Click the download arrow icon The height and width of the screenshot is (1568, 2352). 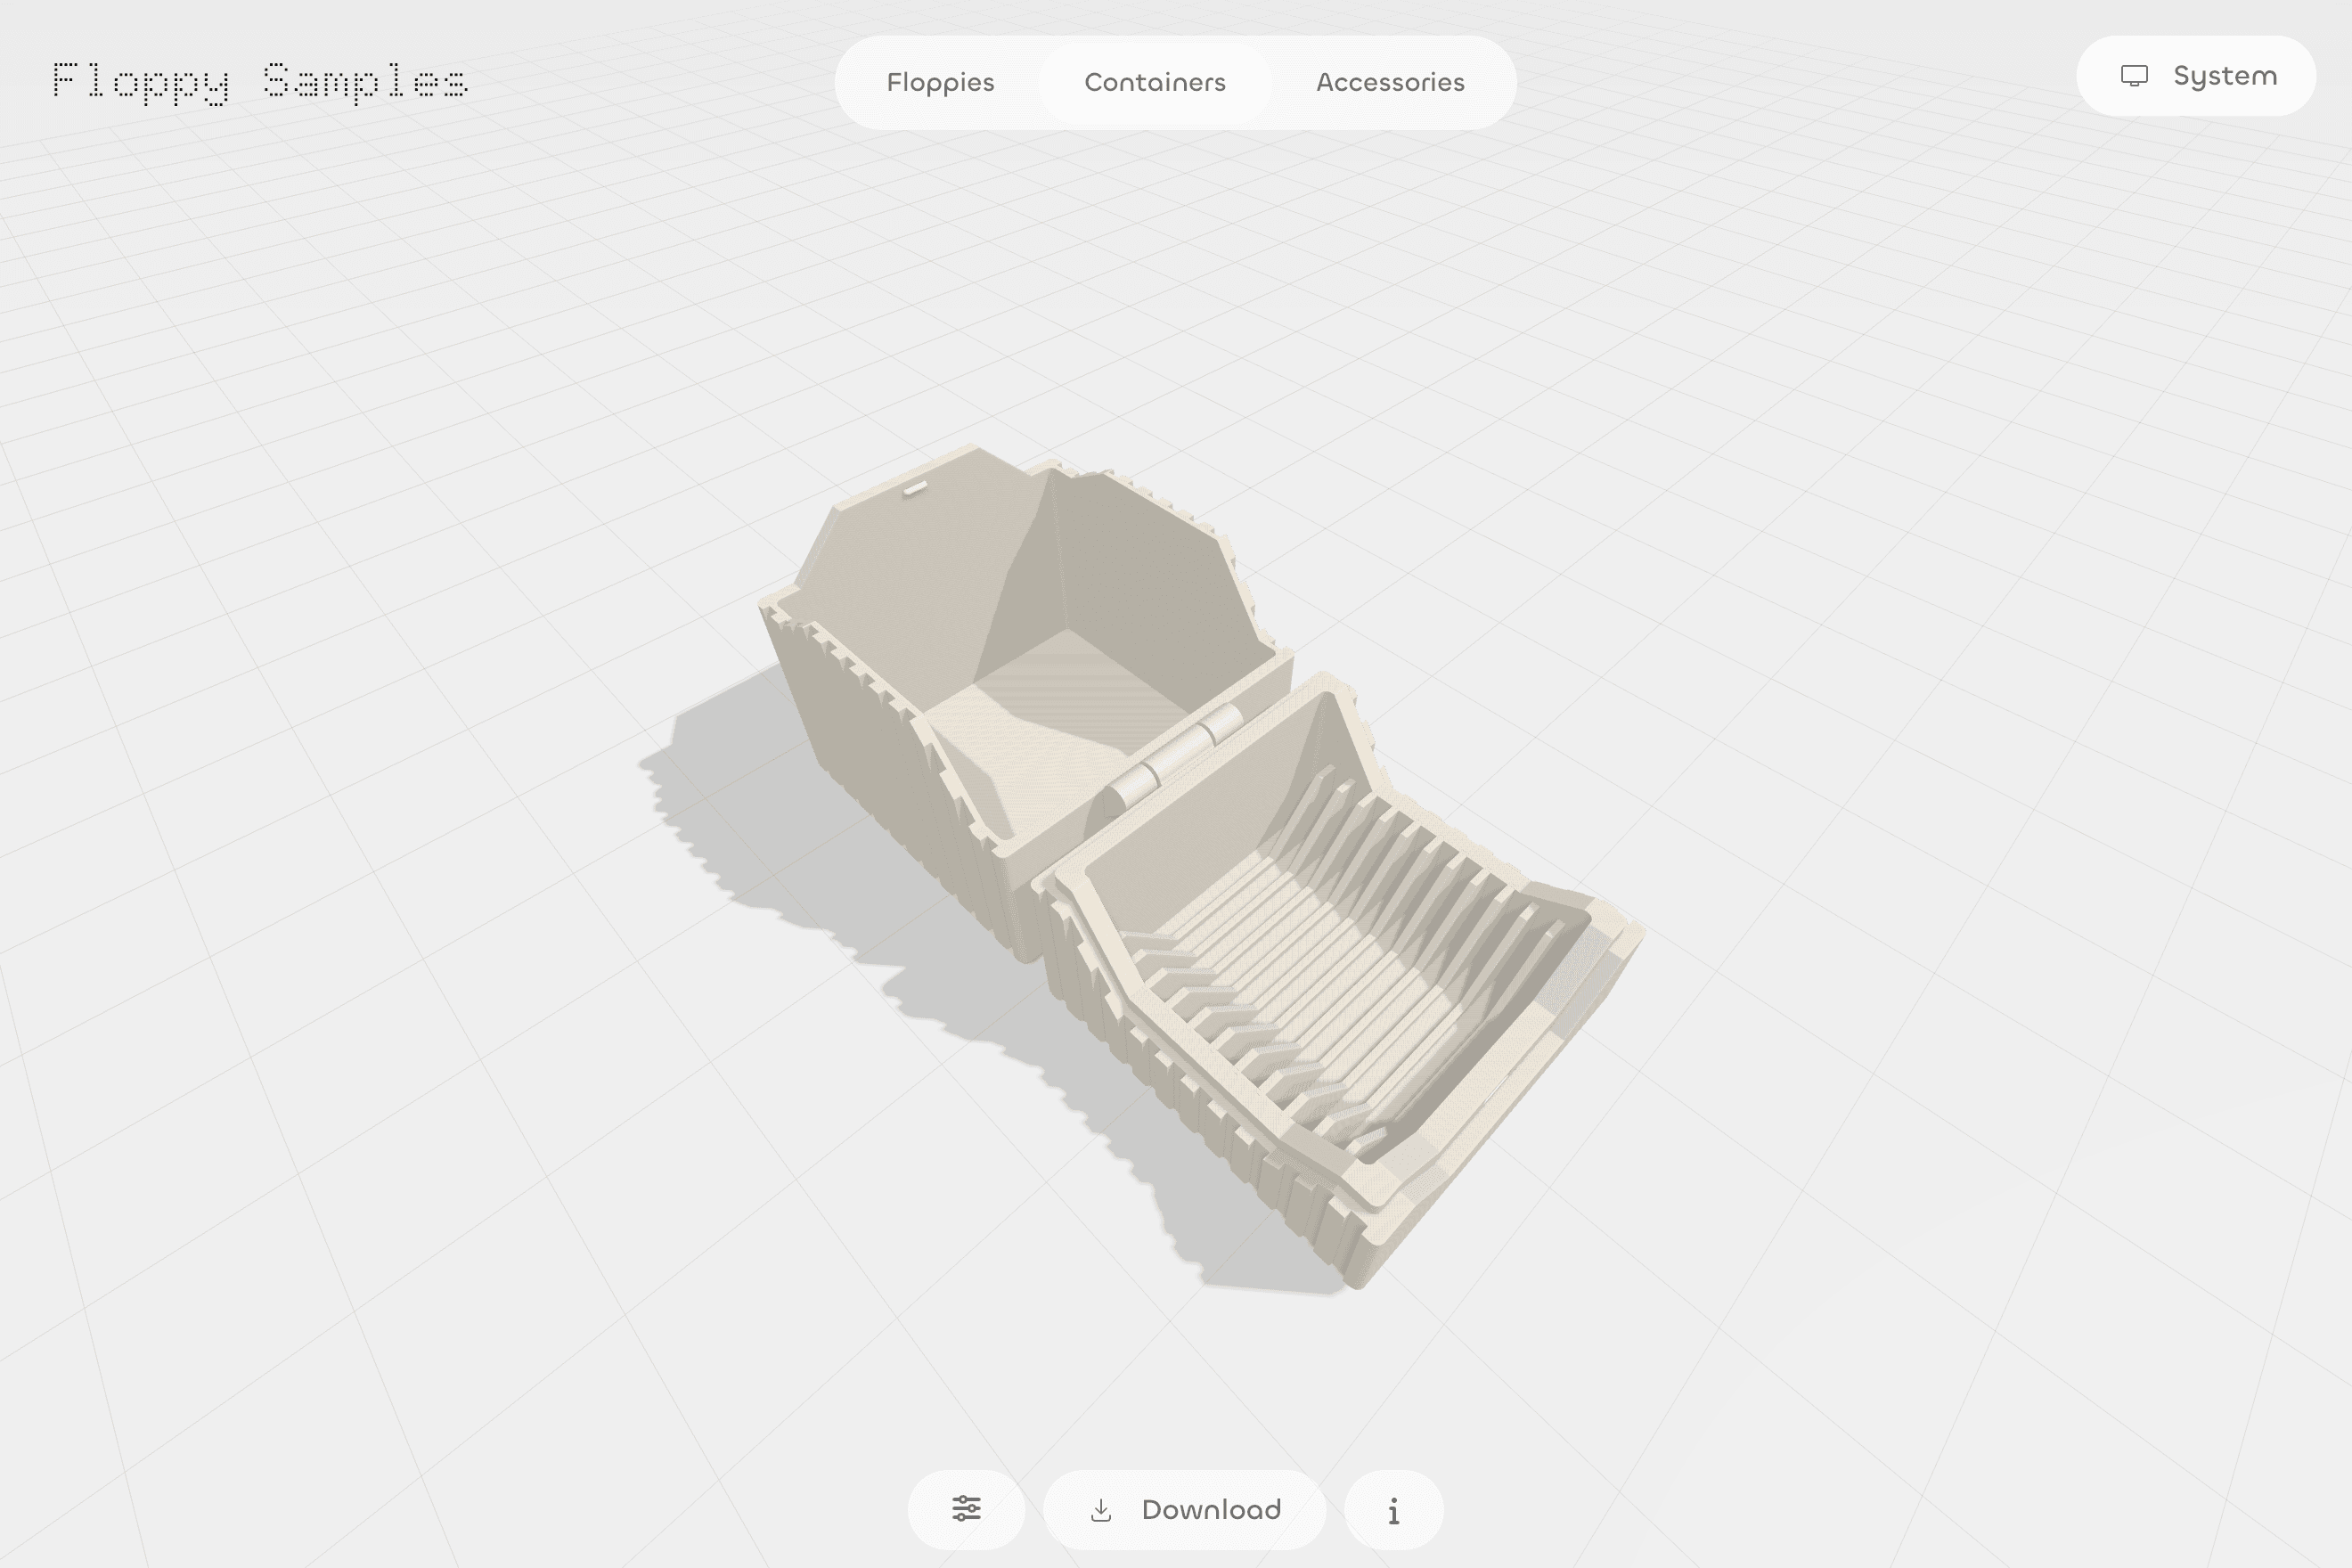pyautogui.click(x=1101, y=1510)
